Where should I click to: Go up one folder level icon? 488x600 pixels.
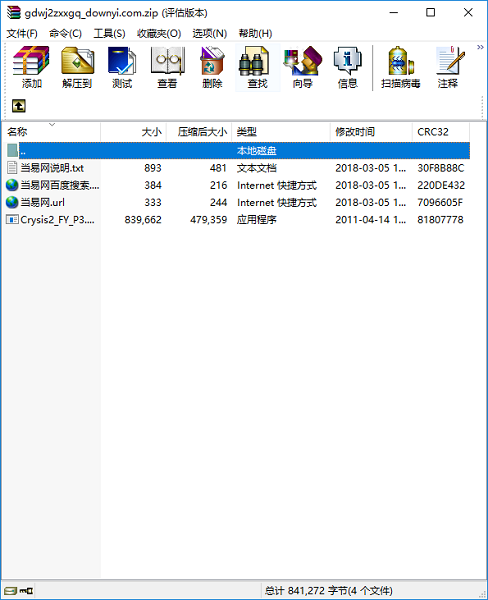coord(19,106)
